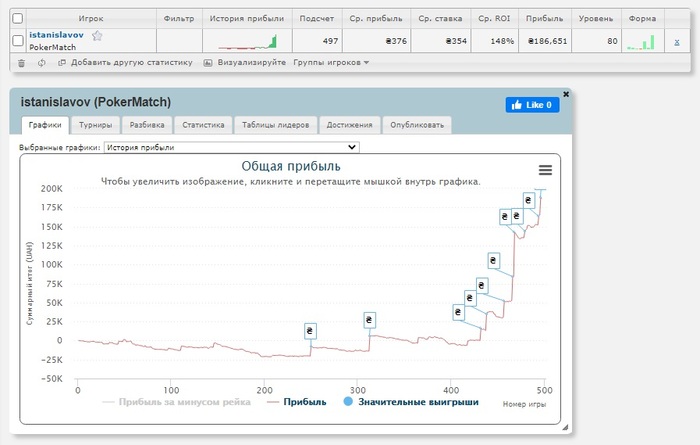Click the refresh icon beside the trash
Screen dimensions: 700x445
(42, 63)
